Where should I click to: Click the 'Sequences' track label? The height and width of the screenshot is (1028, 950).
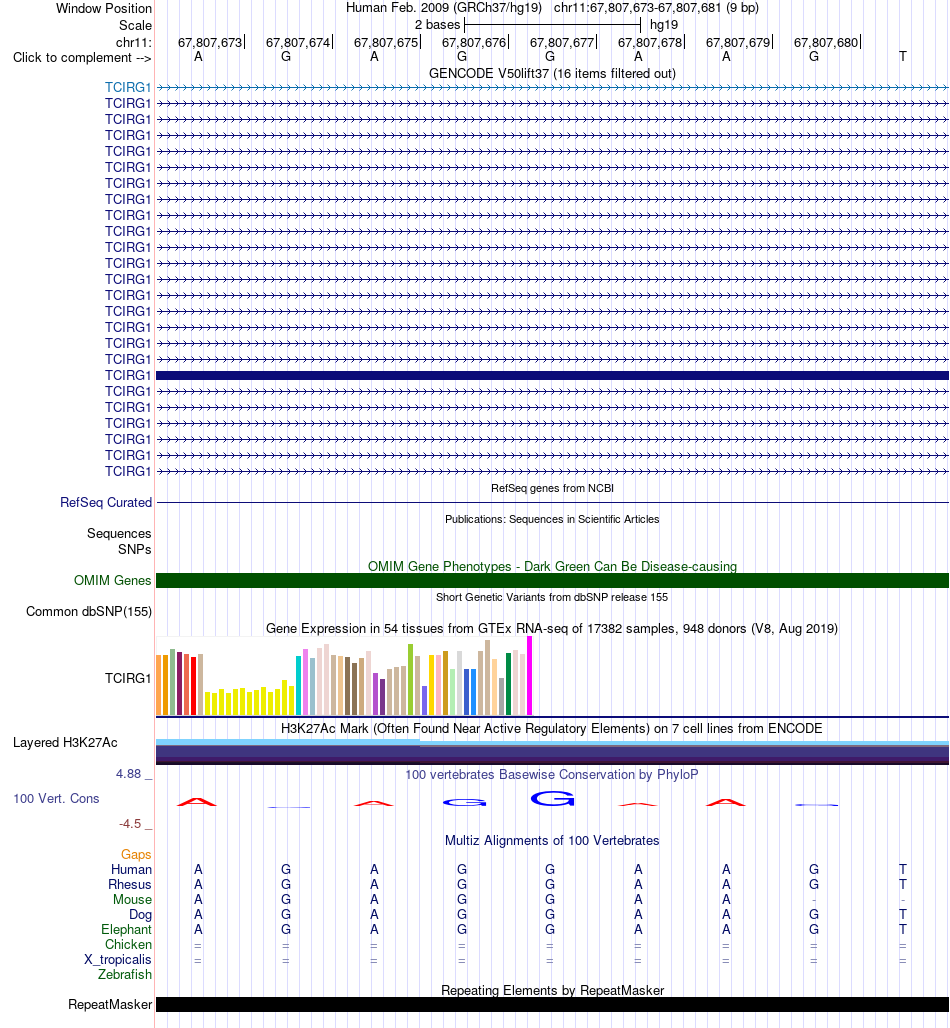tap(119, 534)
